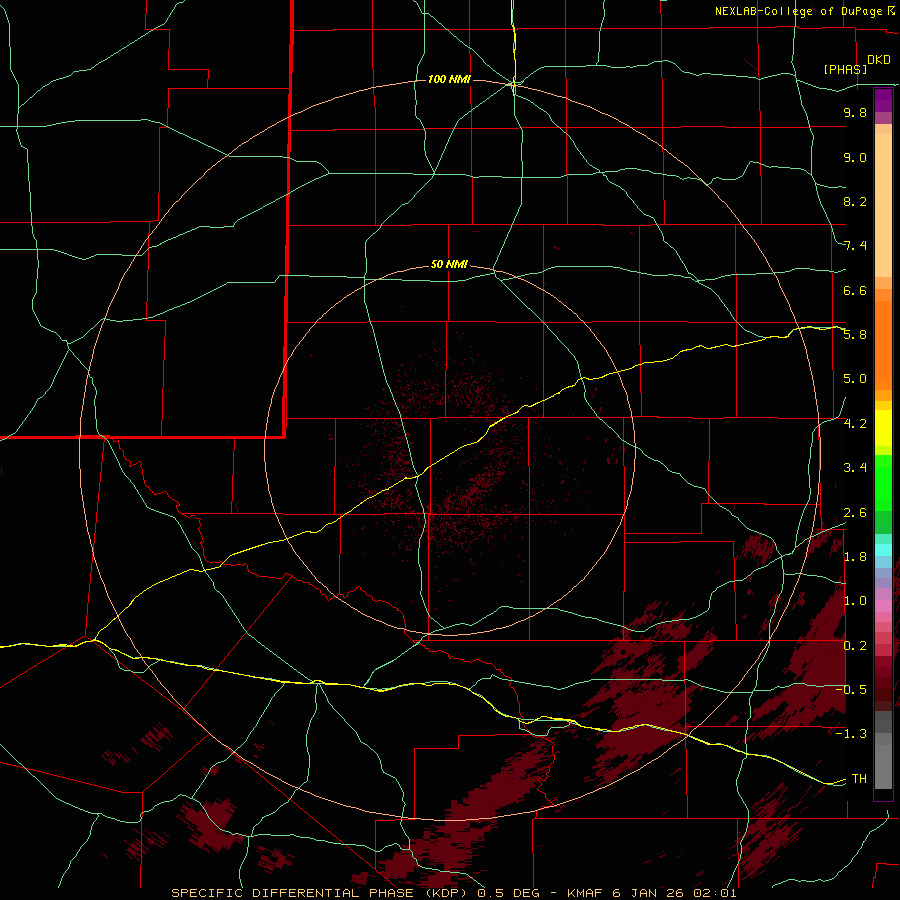Pick the pink band on color scale
Viewport: 900px width, 900px height.
883,606
